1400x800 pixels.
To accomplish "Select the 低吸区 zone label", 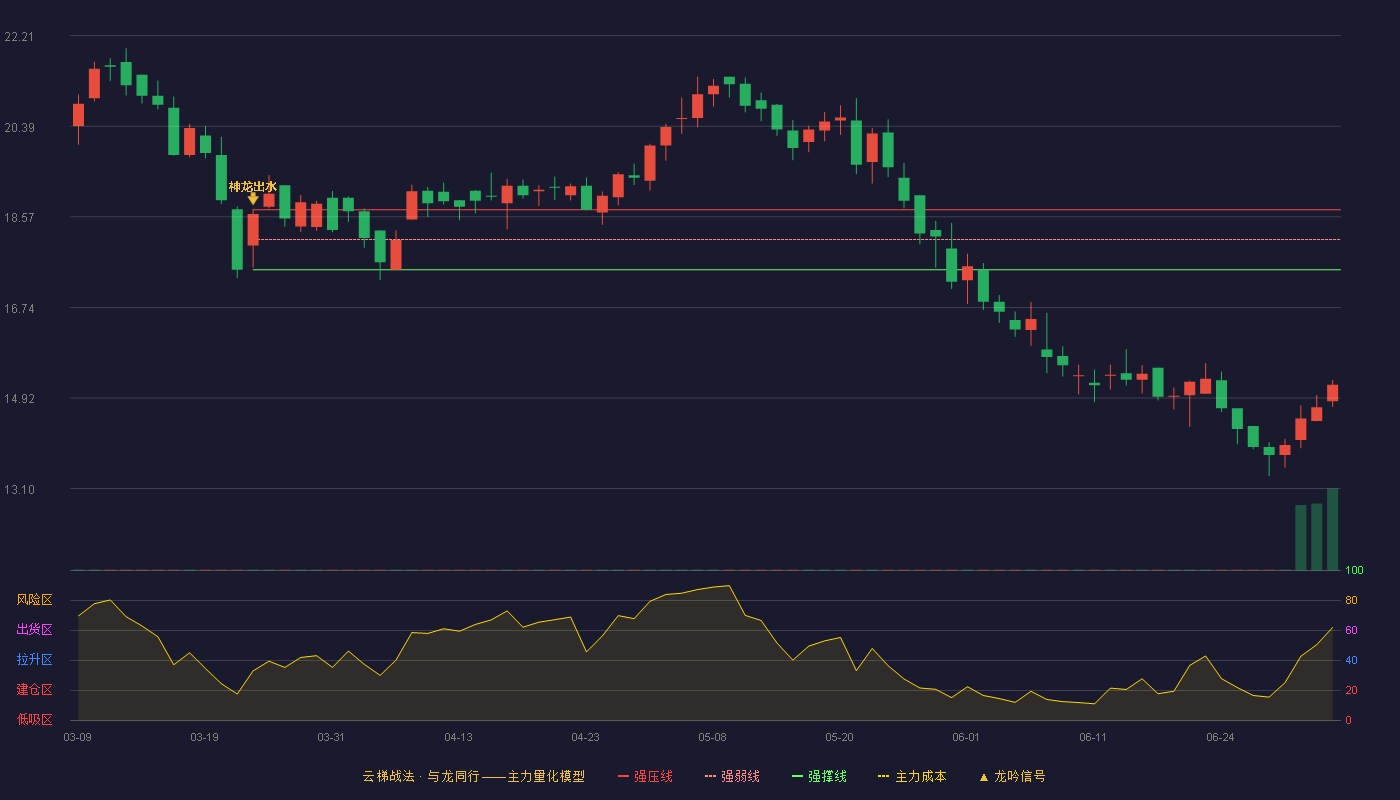I will [34, 719].
